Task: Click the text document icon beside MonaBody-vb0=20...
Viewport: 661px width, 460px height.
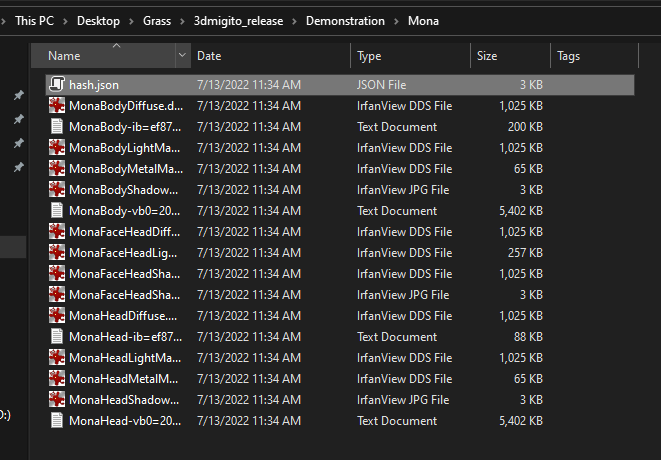Action: [57, 210]
